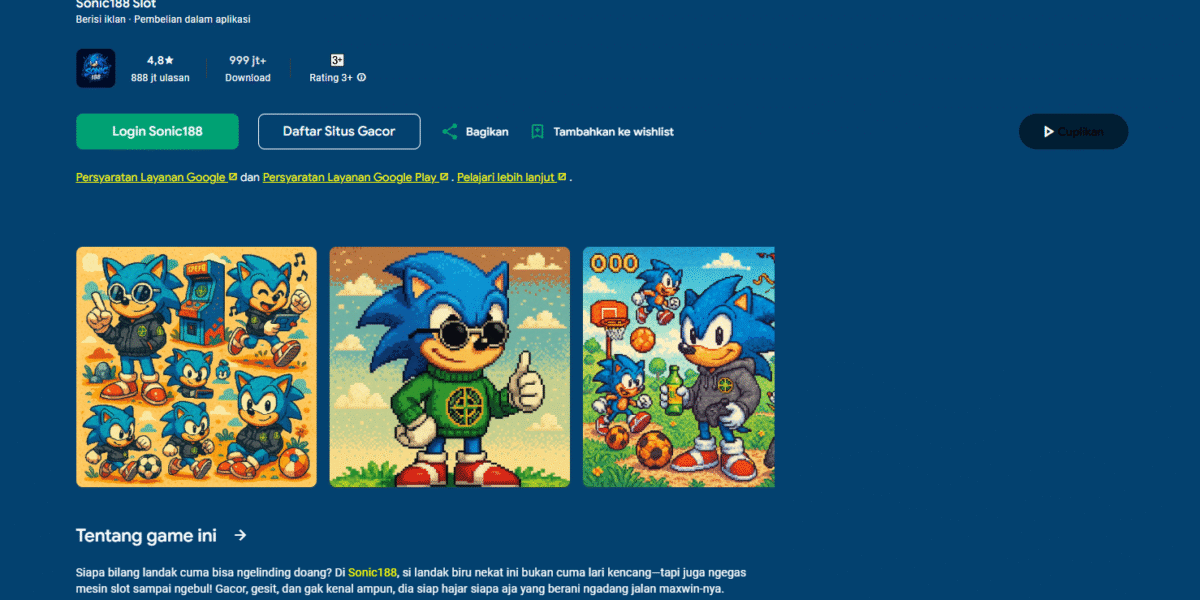
Task: Click the play triangle icon in Cuplikan
Action: coord(1048,132)
